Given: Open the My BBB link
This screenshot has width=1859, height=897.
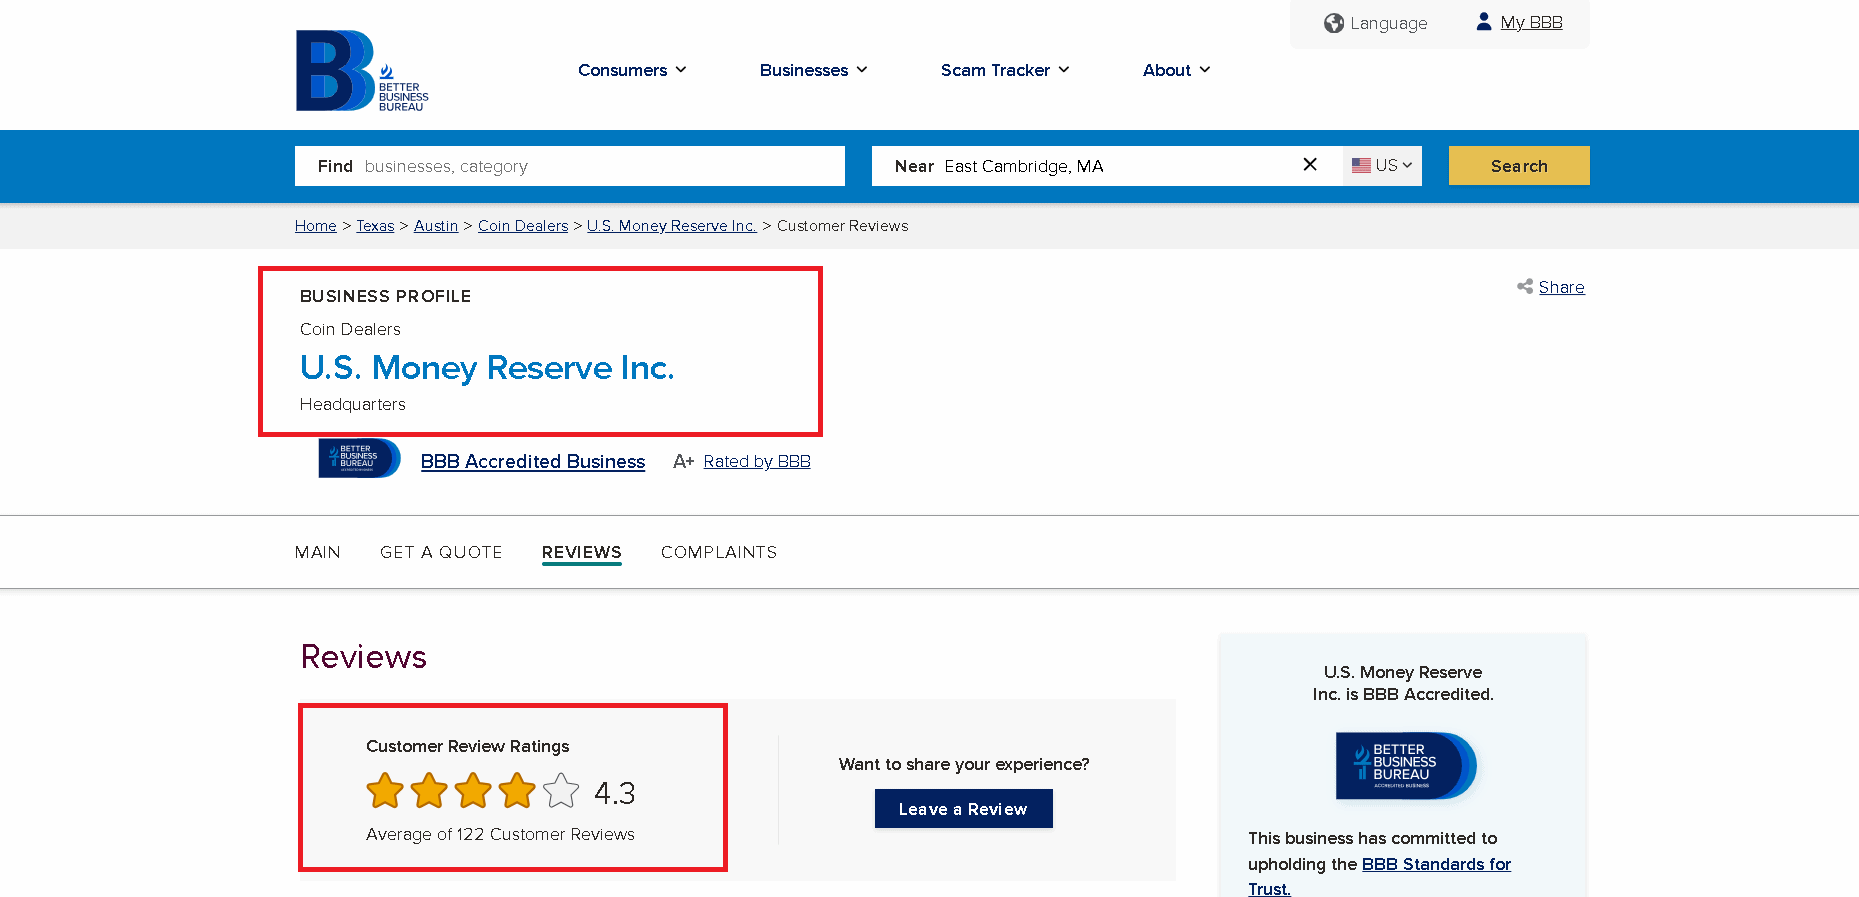Looking at the screenshot, I should (x=1531, y=22).
